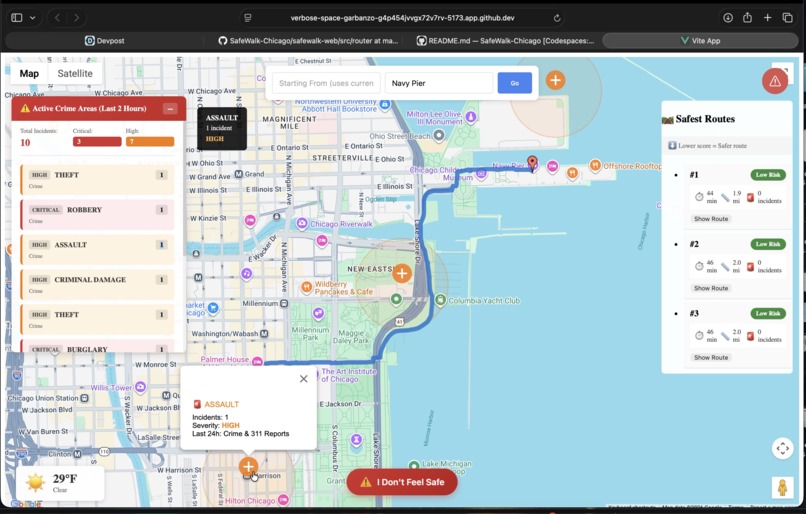Show Route for route #3
Screen dimensions: 806x514
pos(711,358)
